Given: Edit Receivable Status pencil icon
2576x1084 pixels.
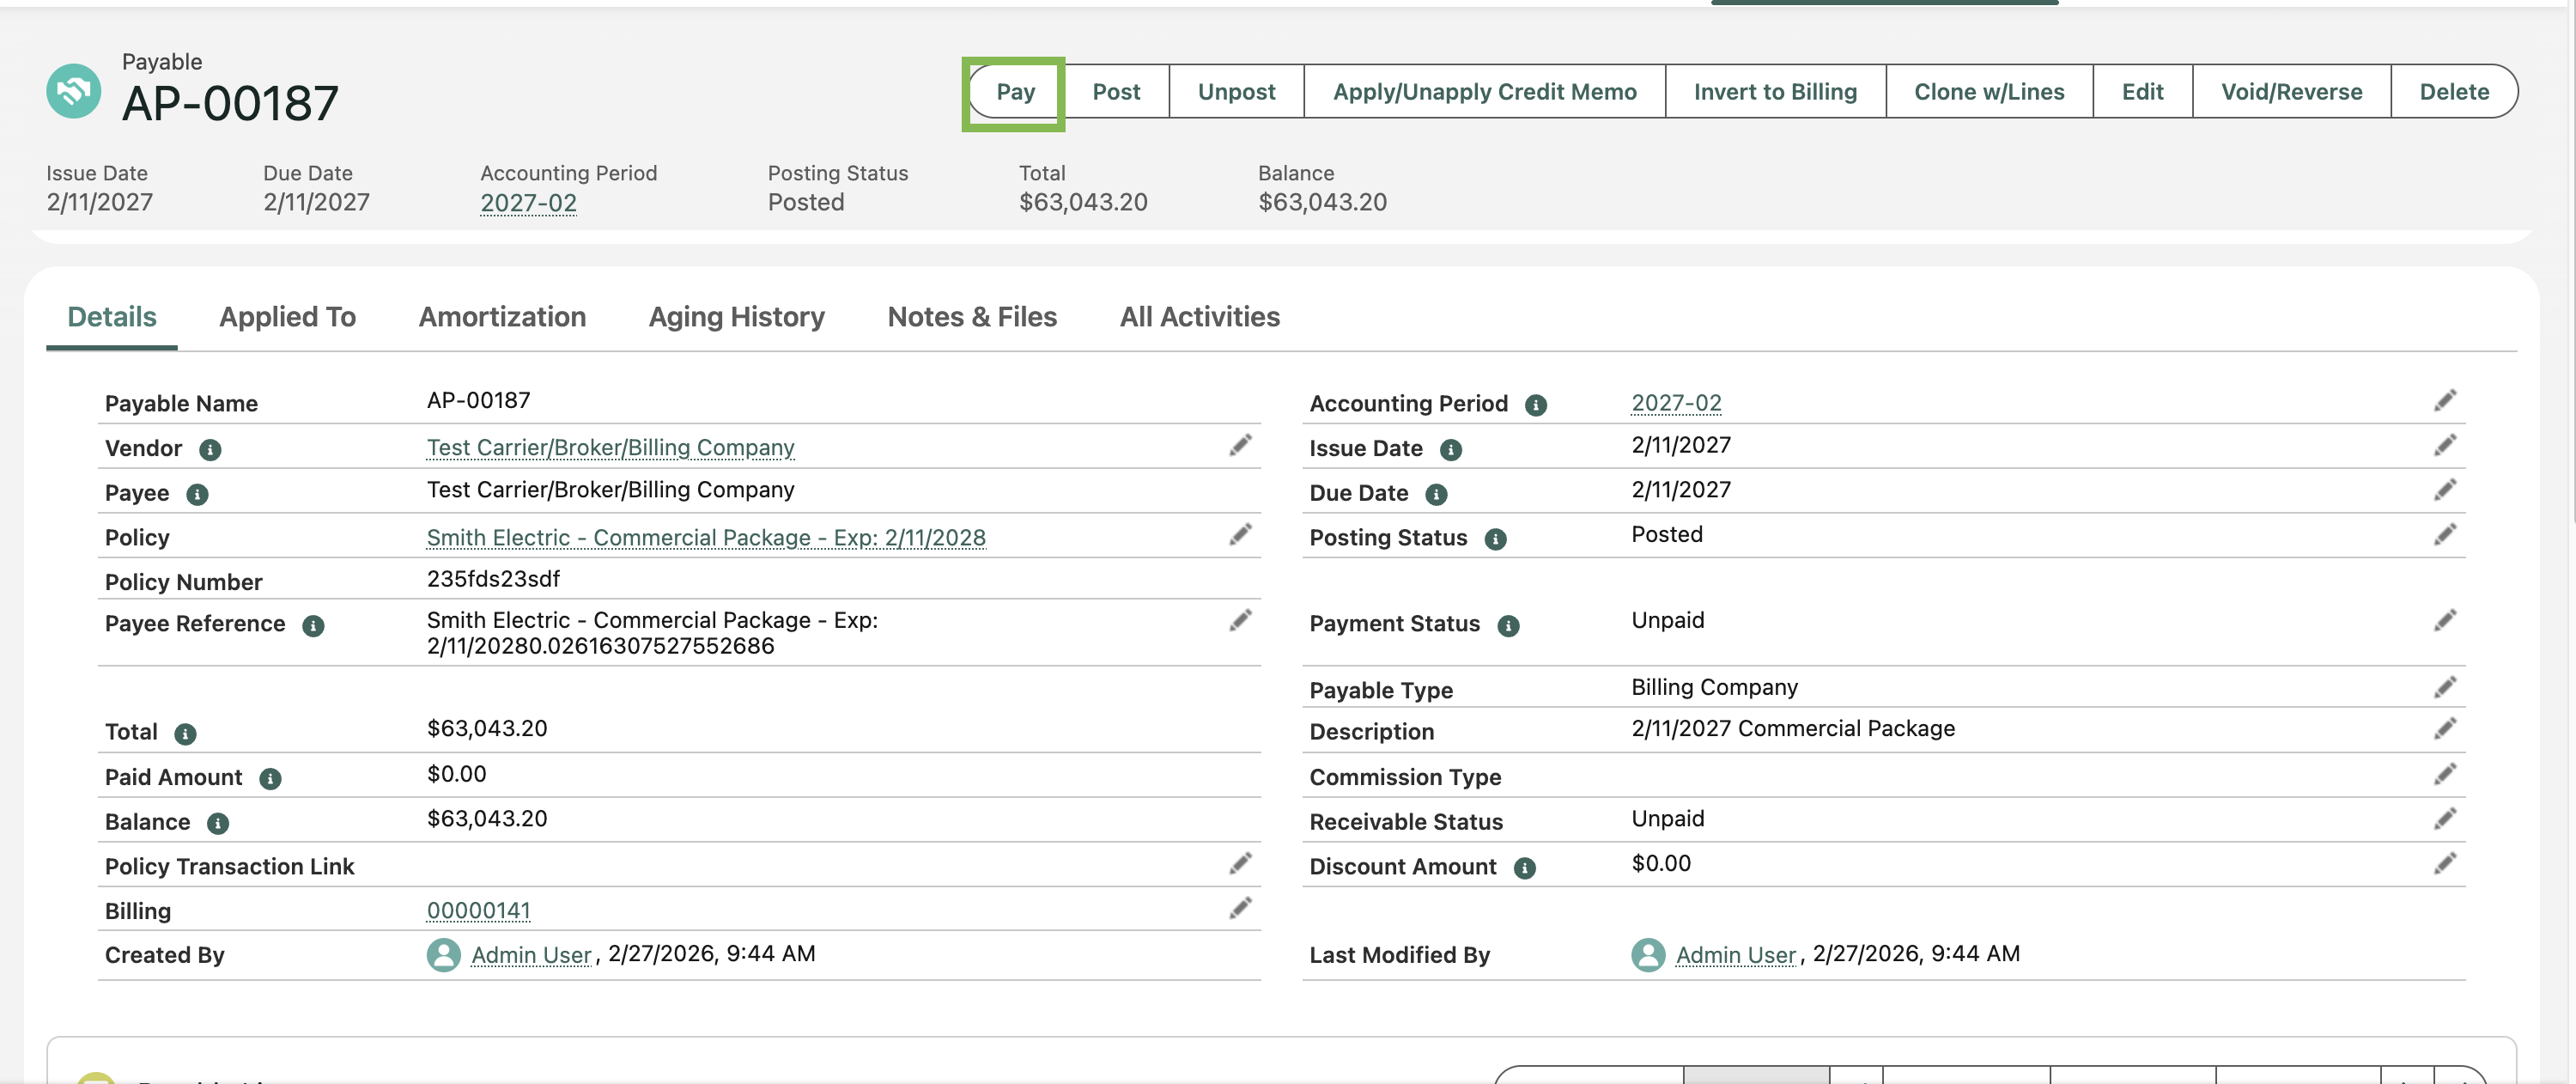Looking at the screenshot, I should [2445, 819].
